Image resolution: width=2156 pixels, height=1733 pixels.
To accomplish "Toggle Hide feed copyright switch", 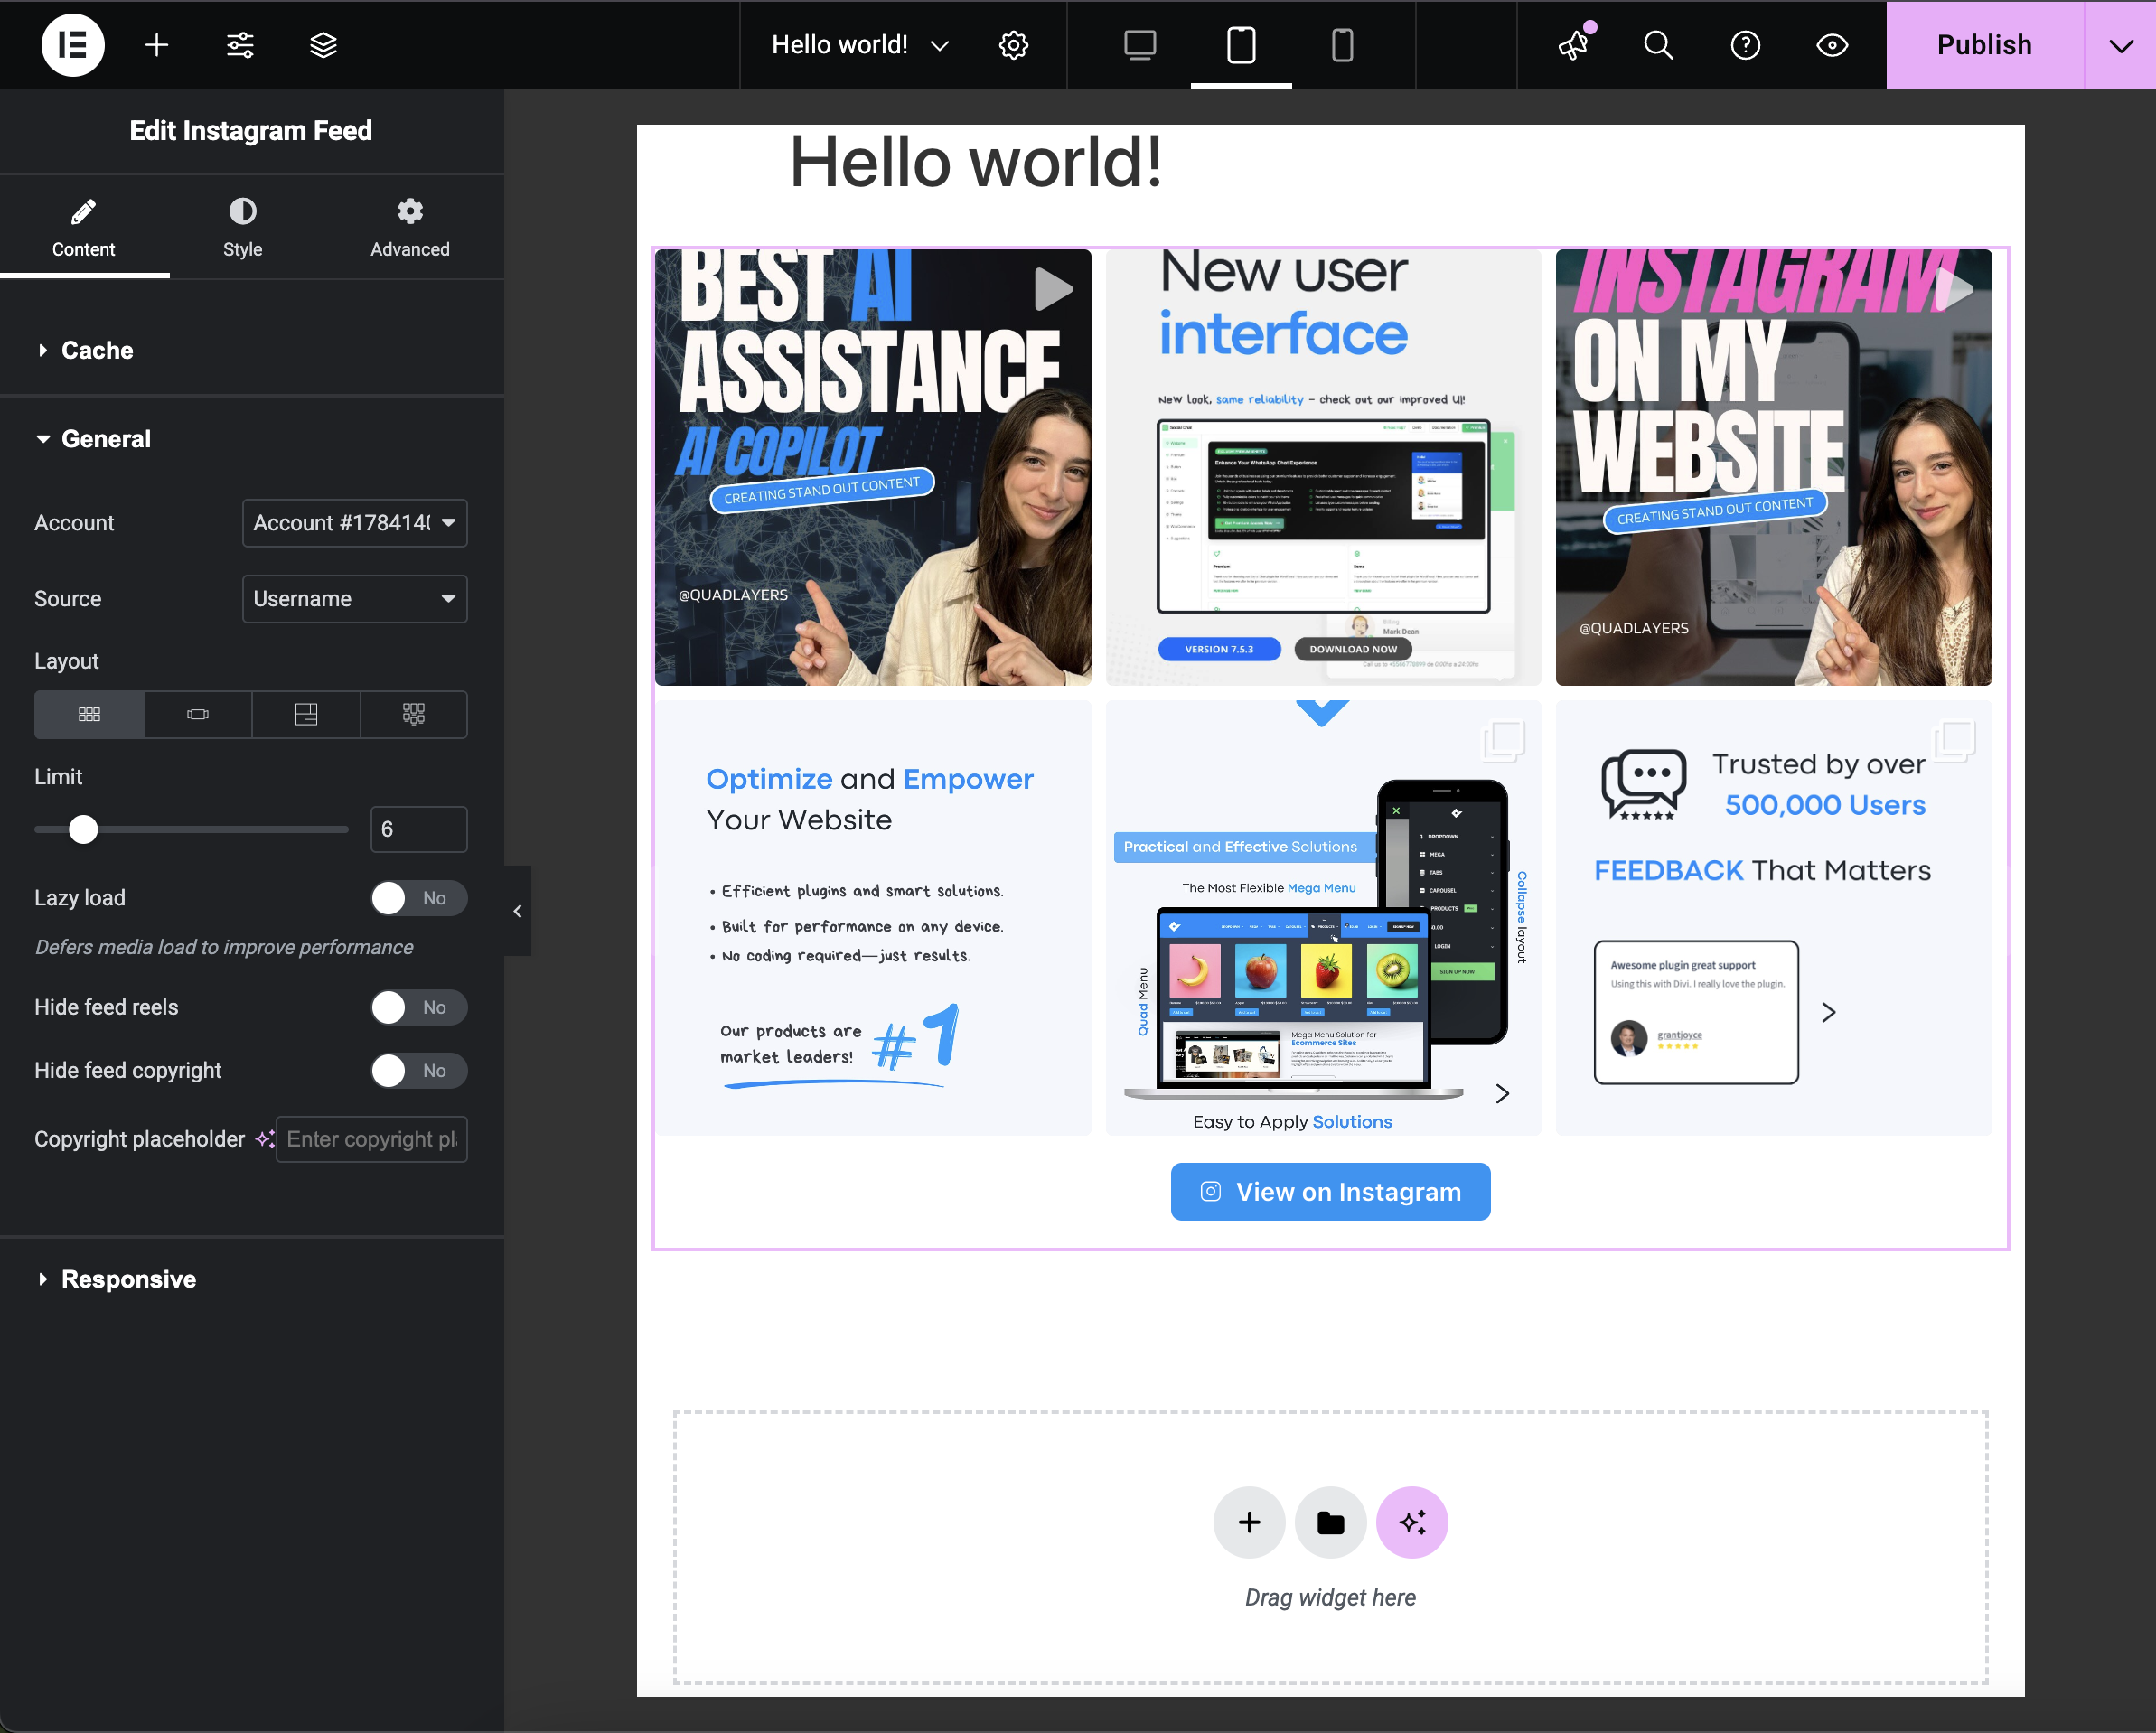I will (x=419, y=1070).
